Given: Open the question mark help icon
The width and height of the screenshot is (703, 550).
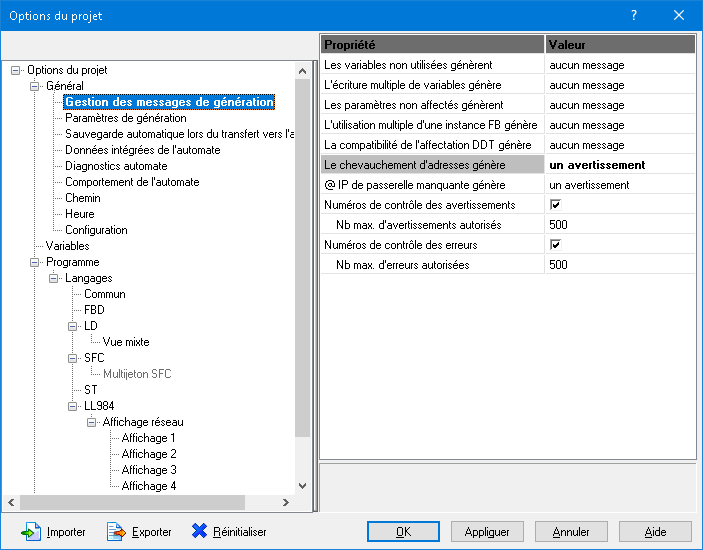Looking at the screenshot, I should point(633,15).
